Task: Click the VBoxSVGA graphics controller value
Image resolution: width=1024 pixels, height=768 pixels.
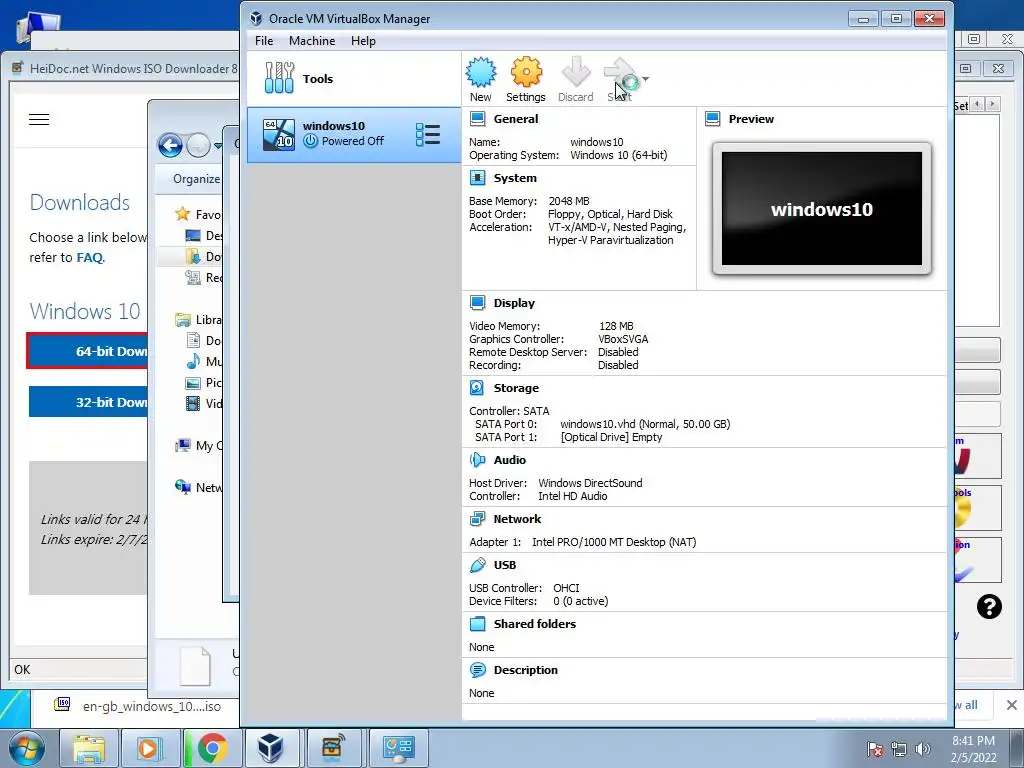Action: click(x=623, y=339)
